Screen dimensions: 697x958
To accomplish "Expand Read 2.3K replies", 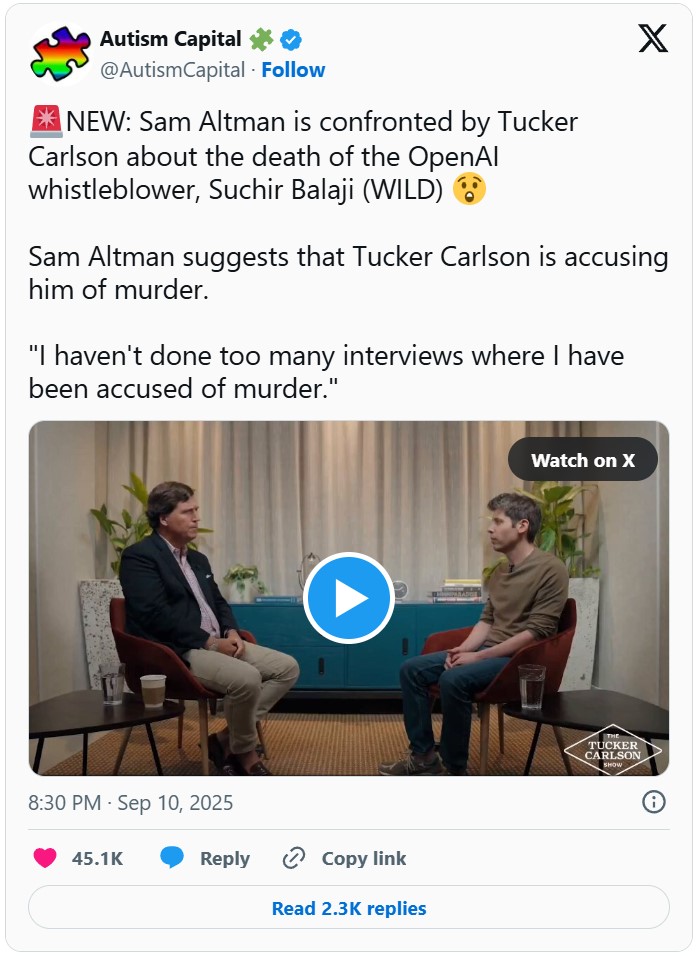I will point(348,908).
